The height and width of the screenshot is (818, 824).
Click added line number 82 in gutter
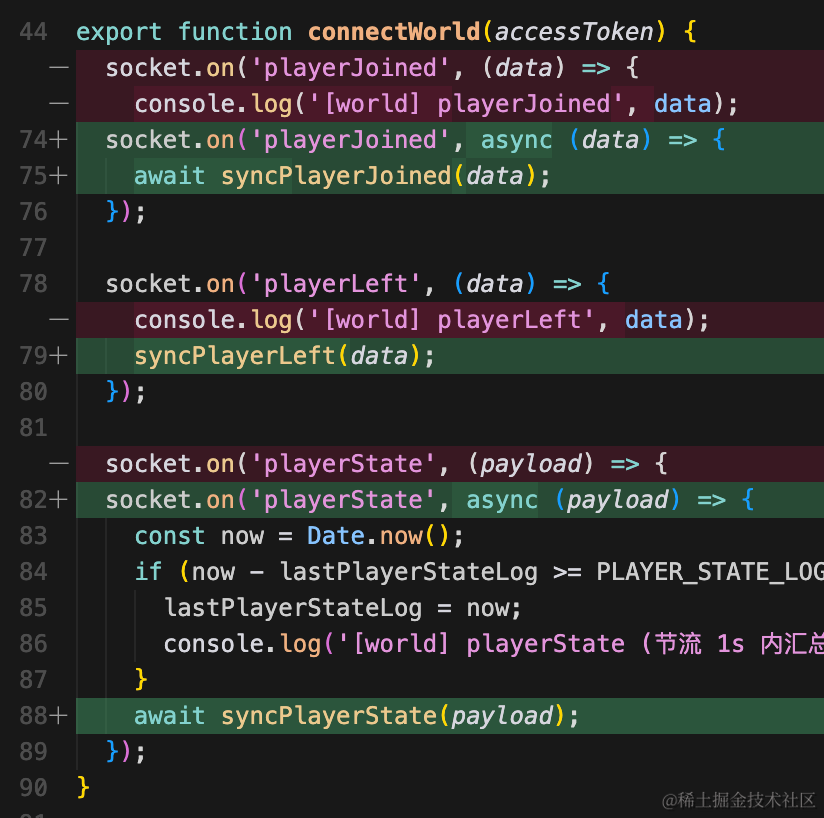tap(34, 500)
